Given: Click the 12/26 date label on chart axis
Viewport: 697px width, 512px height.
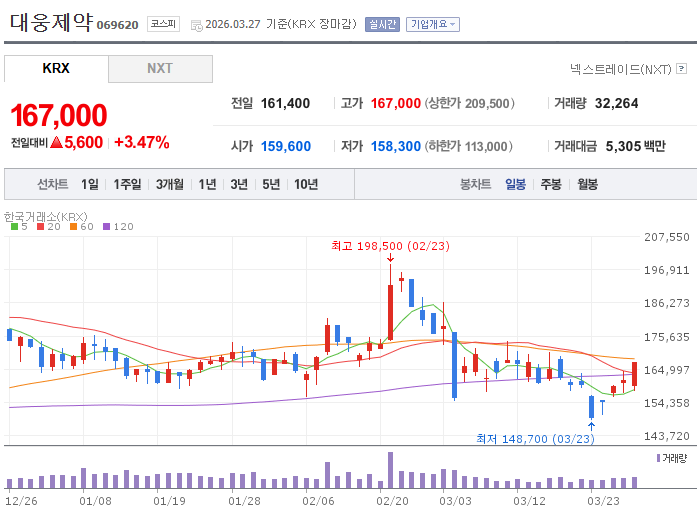Looking at the screenshot, I should [21, 501].
